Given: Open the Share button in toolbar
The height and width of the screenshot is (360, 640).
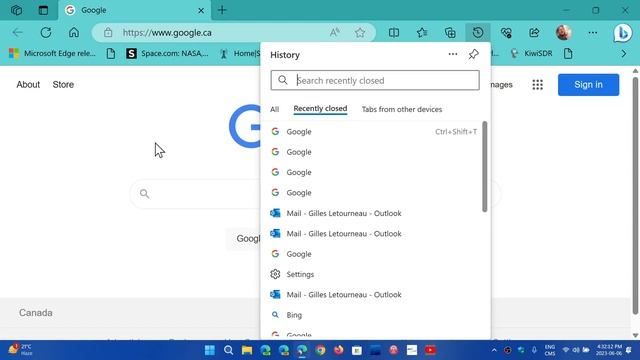Looking at the screenshot, I should 534,33.
